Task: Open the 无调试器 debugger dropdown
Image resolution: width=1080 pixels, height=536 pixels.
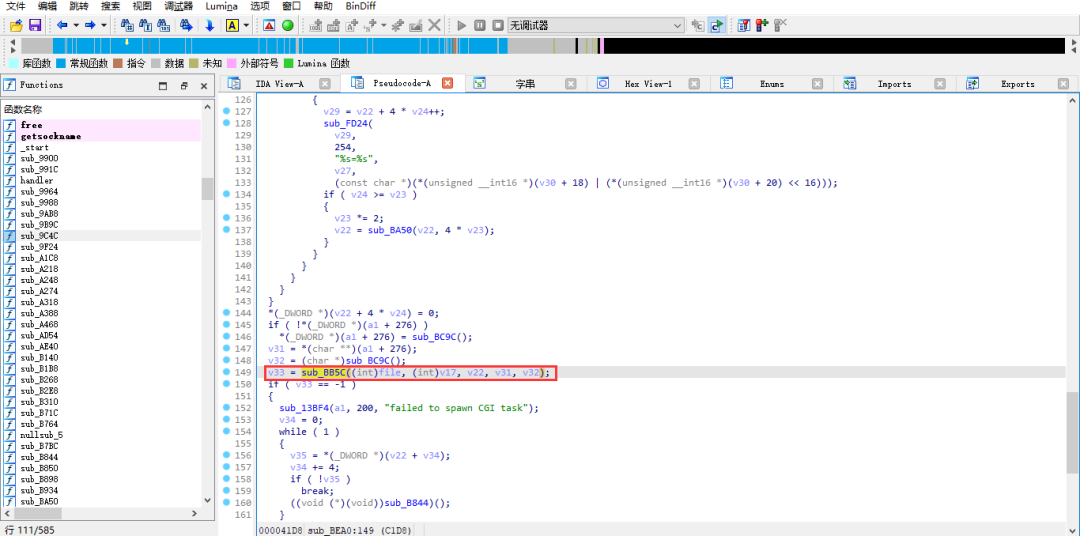Action: pos(596,25)
